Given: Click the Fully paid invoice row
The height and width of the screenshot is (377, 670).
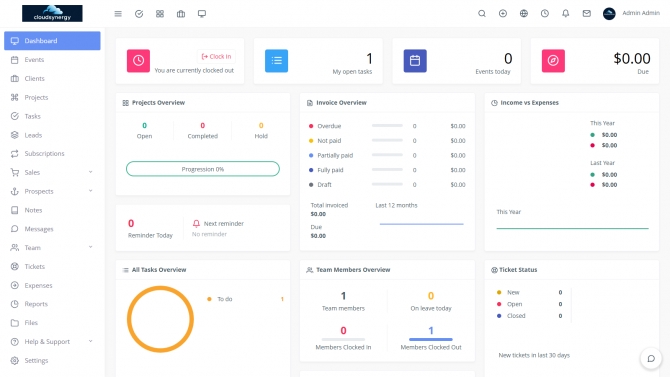Looking at the screenshot, I should (387, 170).
